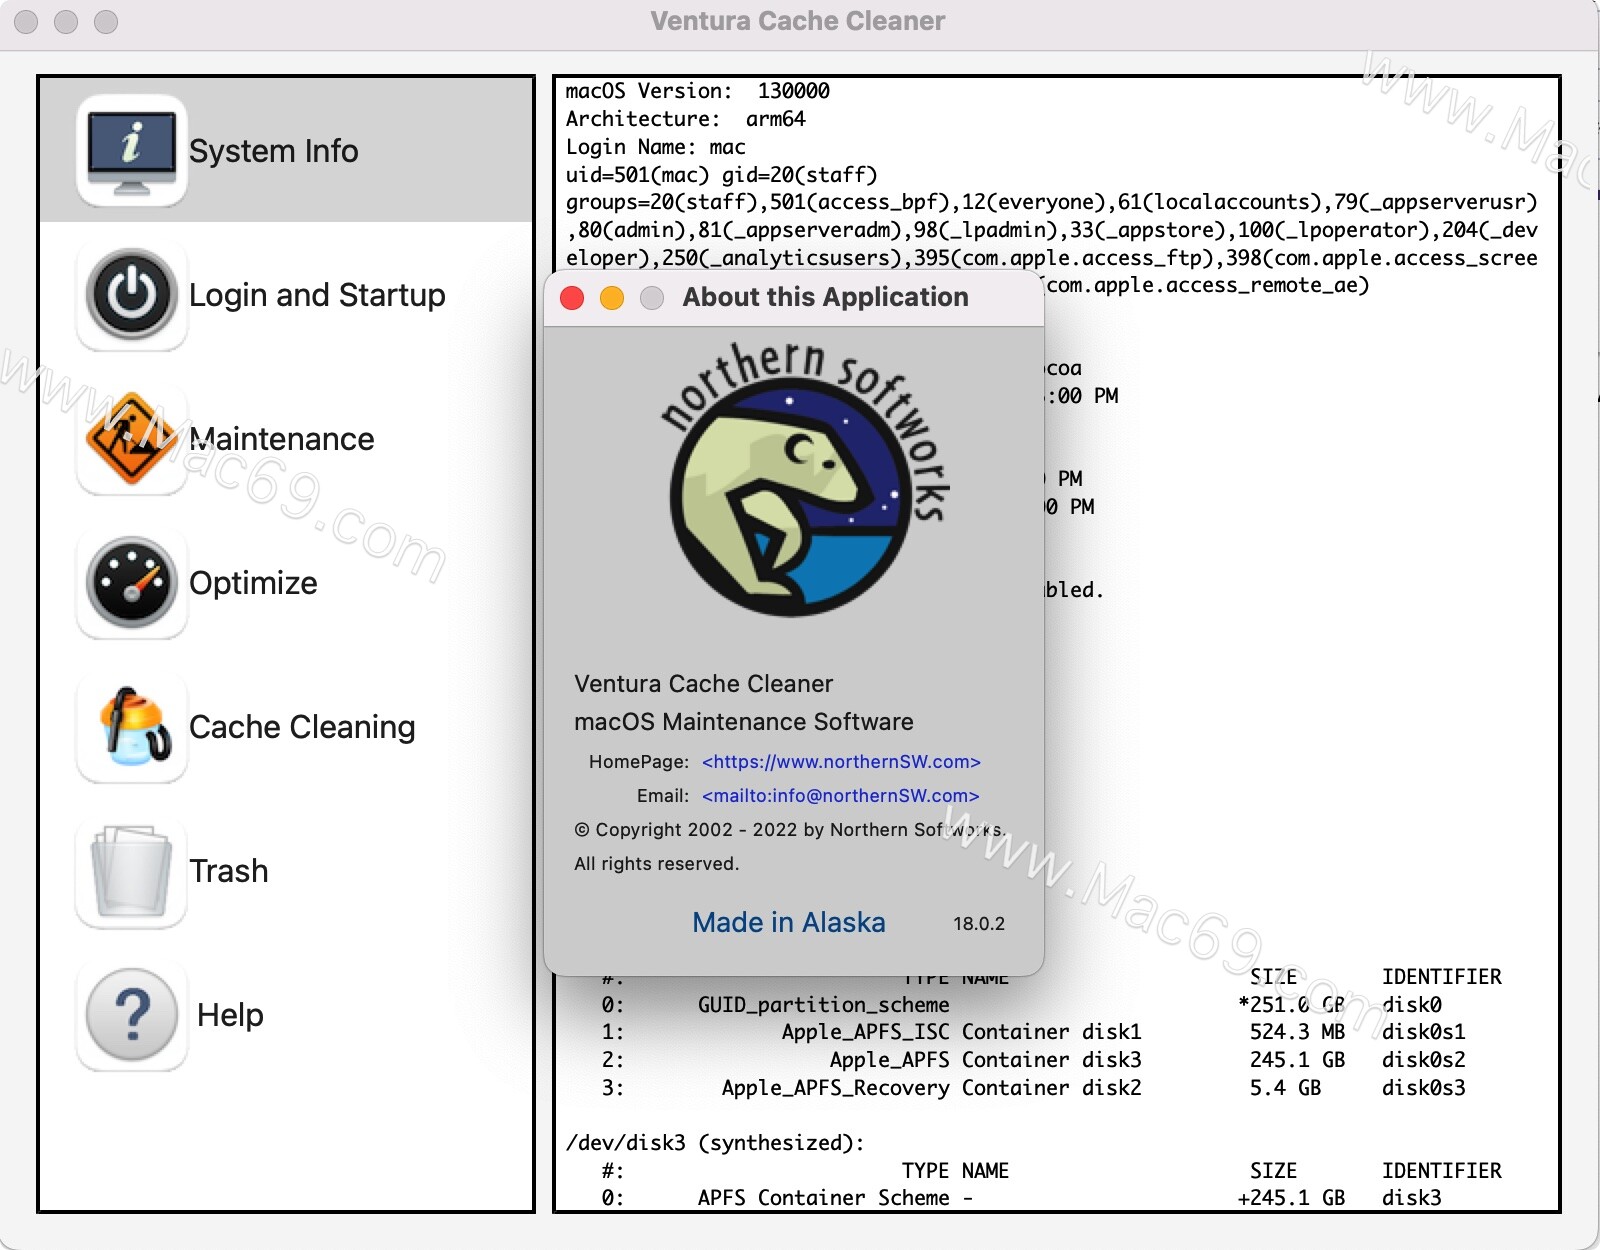1600x1250 pixels.
Task: Click the GUID_partition_scheme row
Action: (x=1021, y=1004)
